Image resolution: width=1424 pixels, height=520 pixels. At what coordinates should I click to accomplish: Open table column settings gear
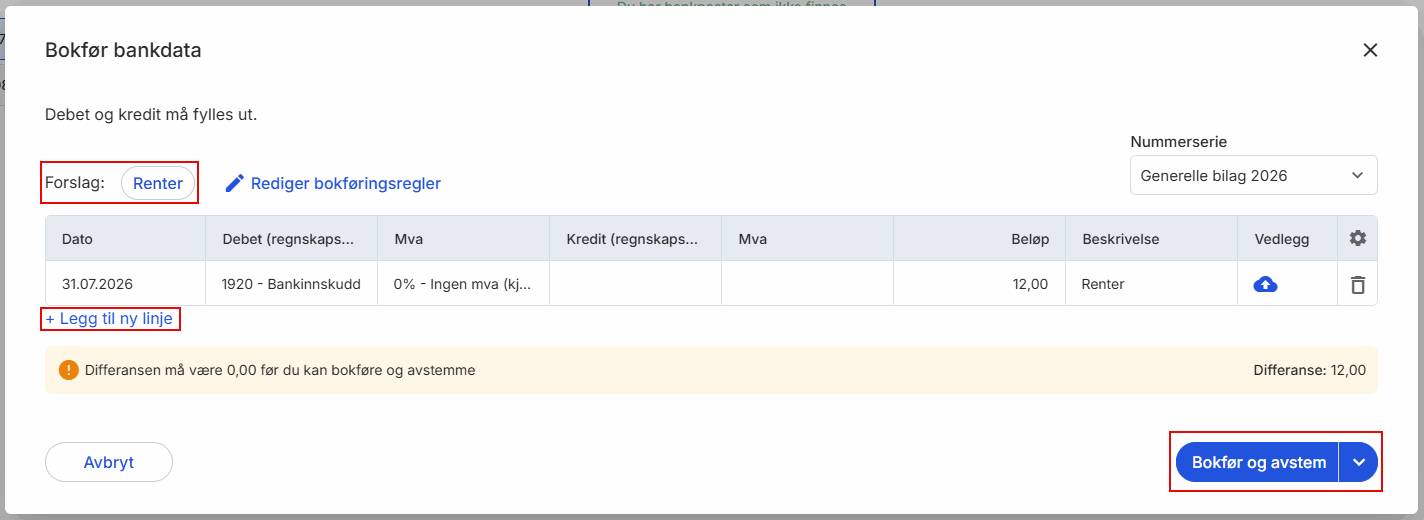1357,238
